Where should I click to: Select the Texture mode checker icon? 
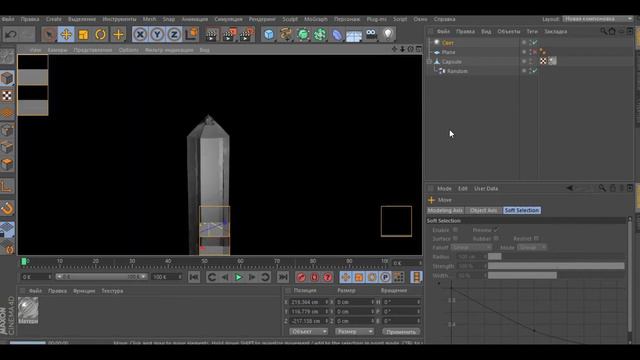[x=7, y=96]
